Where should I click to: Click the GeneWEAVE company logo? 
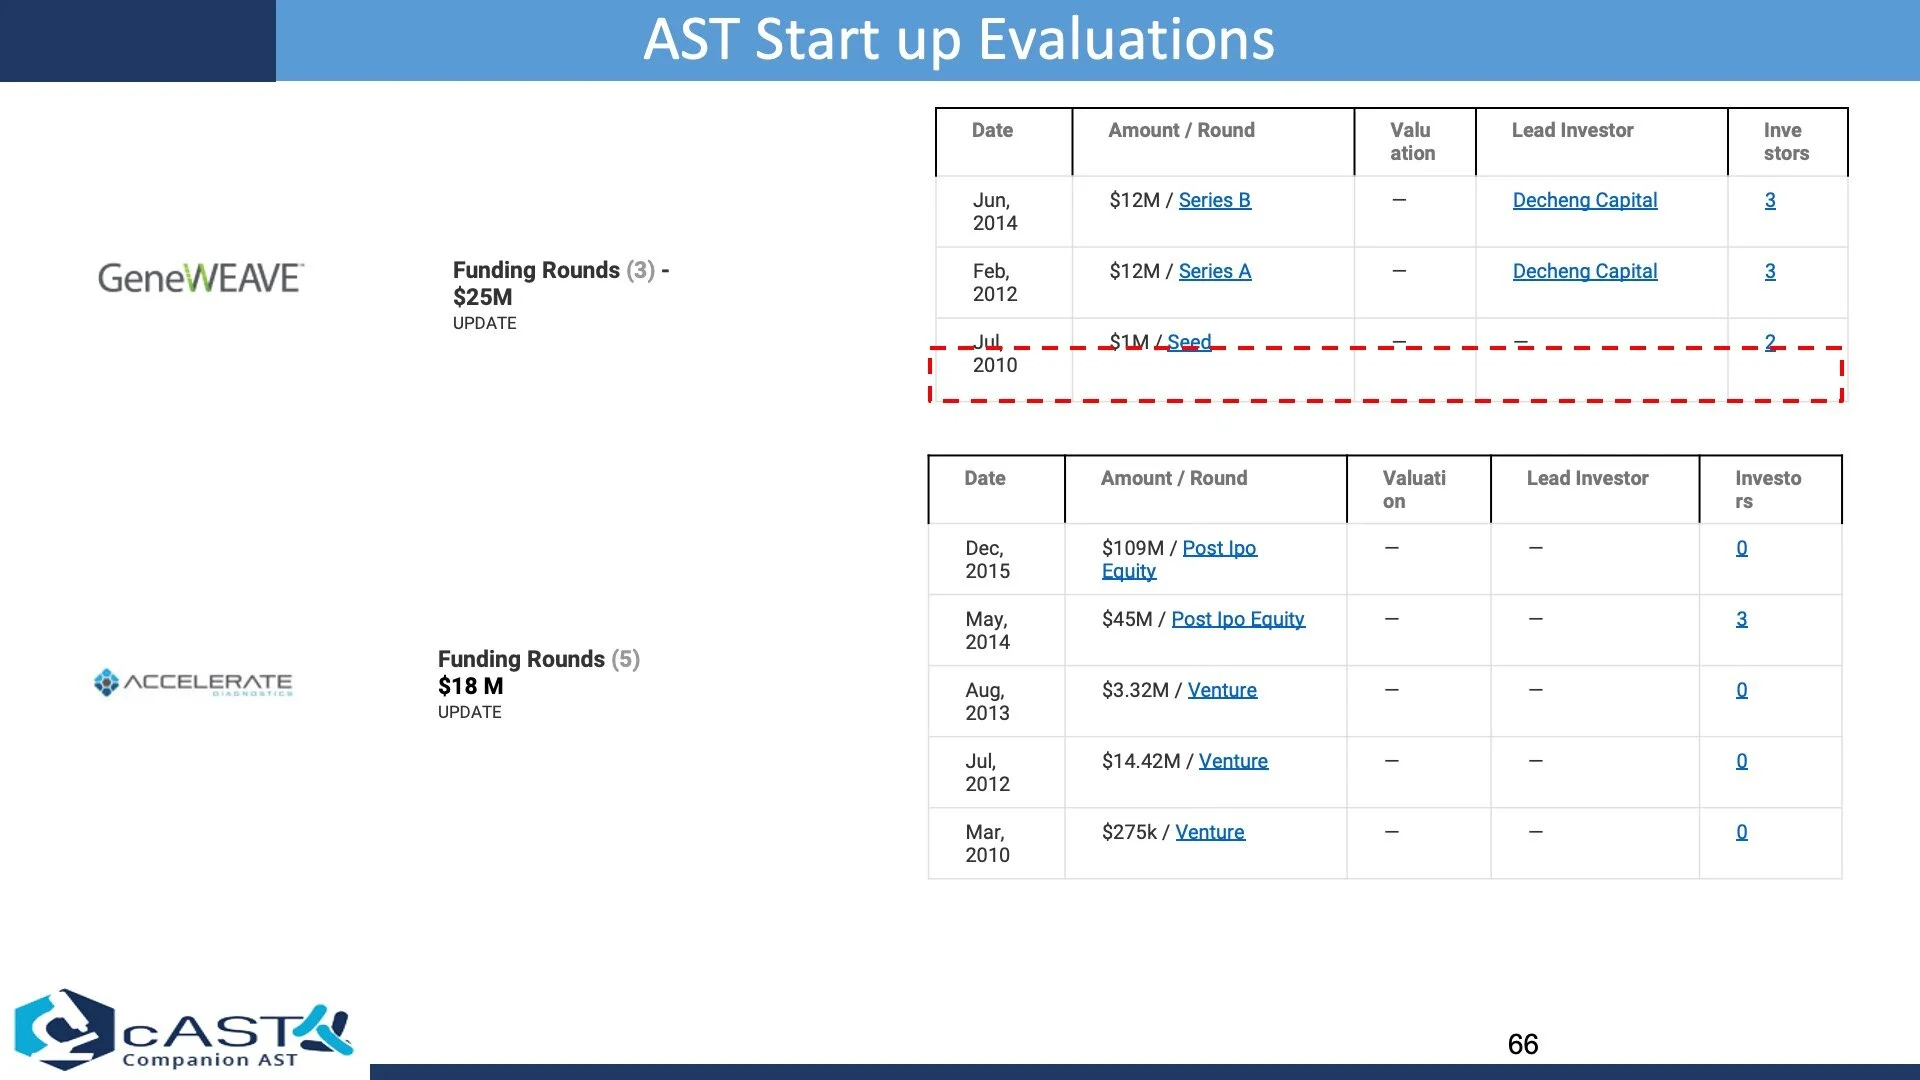pos(200,278)
